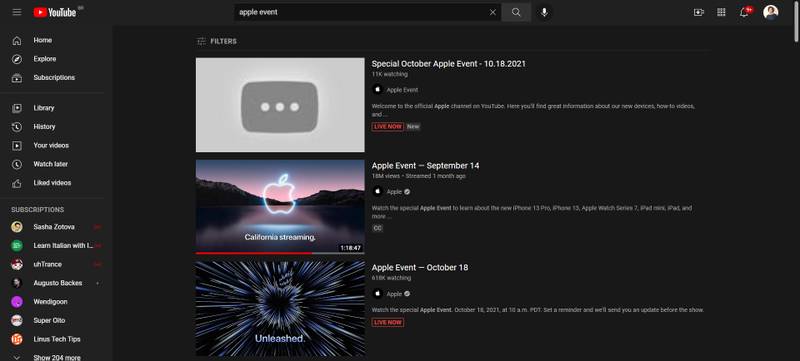Click the YouTube logo
The width and height of the screenshot is (800, 361).
coord(55,12)
